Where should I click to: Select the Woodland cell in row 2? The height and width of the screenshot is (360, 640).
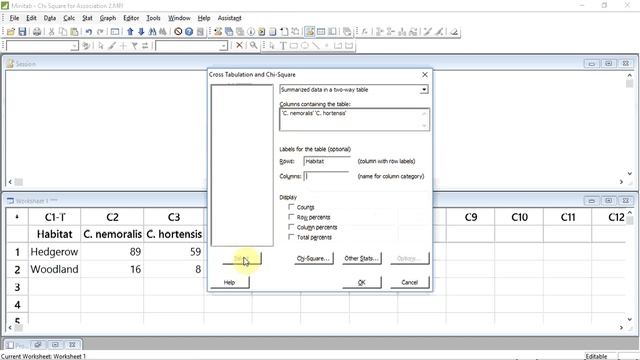(x=54, y=269)
